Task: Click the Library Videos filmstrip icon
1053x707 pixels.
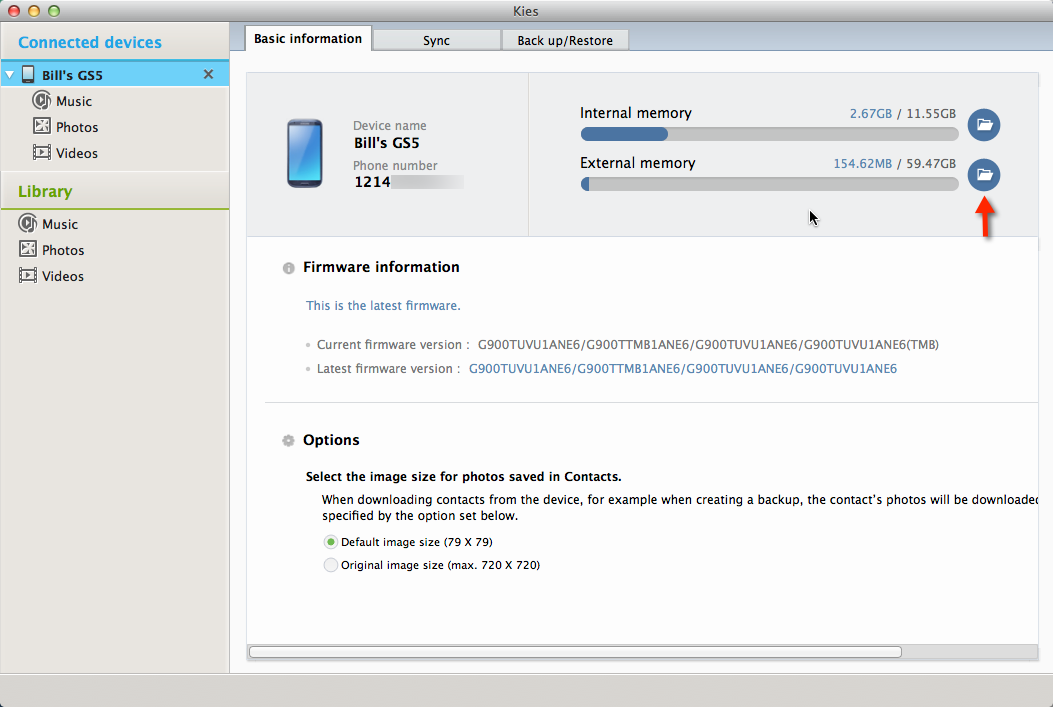Action: 28,275
